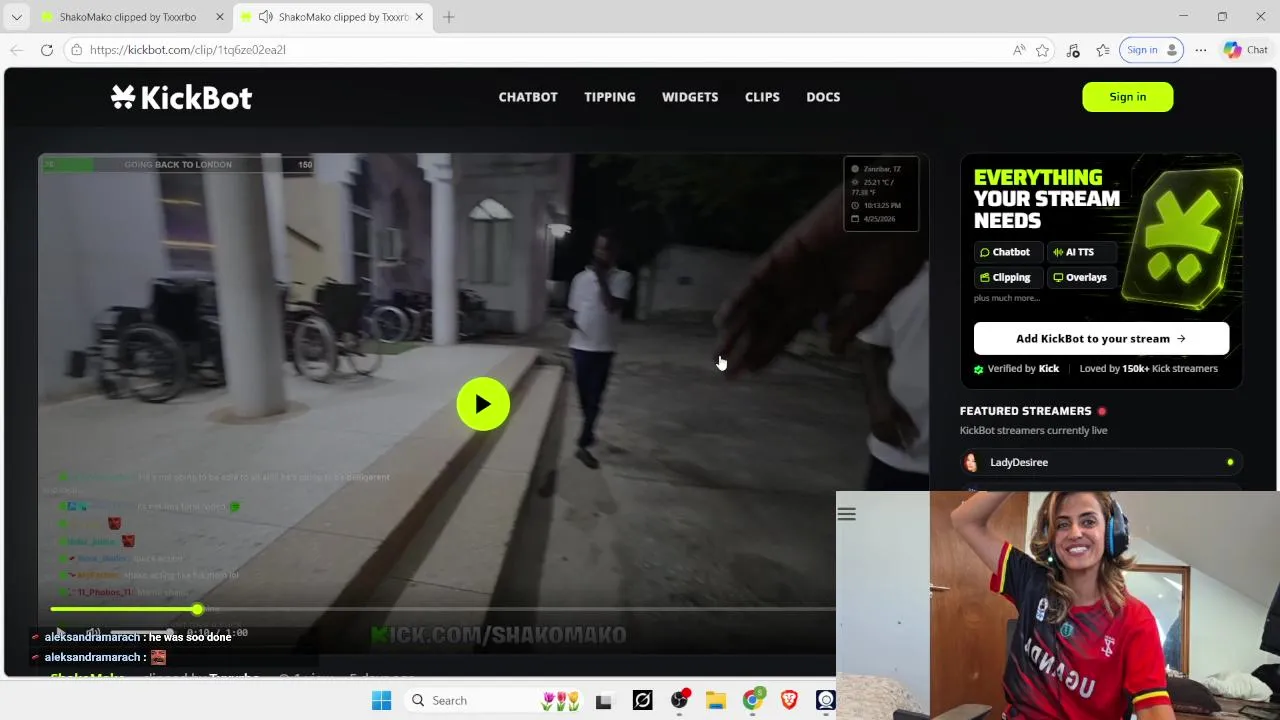
Task: Select the Overlays feature chip
Action: click(x=1080, y=277)
